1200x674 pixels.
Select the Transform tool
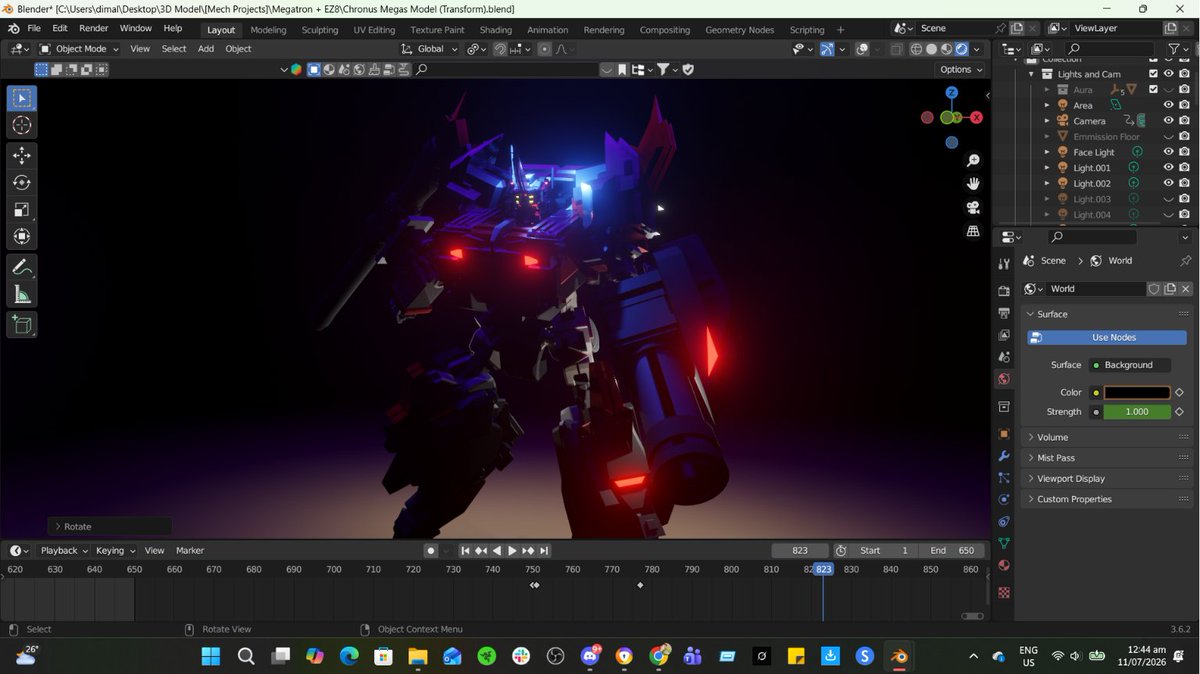coord(22,237)
